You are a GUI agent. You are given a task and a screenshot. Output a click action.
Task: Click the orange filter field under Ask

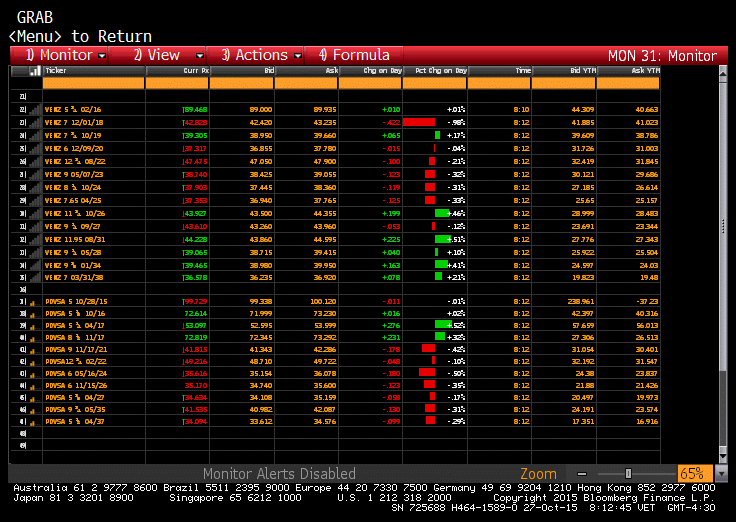point(306,83)
